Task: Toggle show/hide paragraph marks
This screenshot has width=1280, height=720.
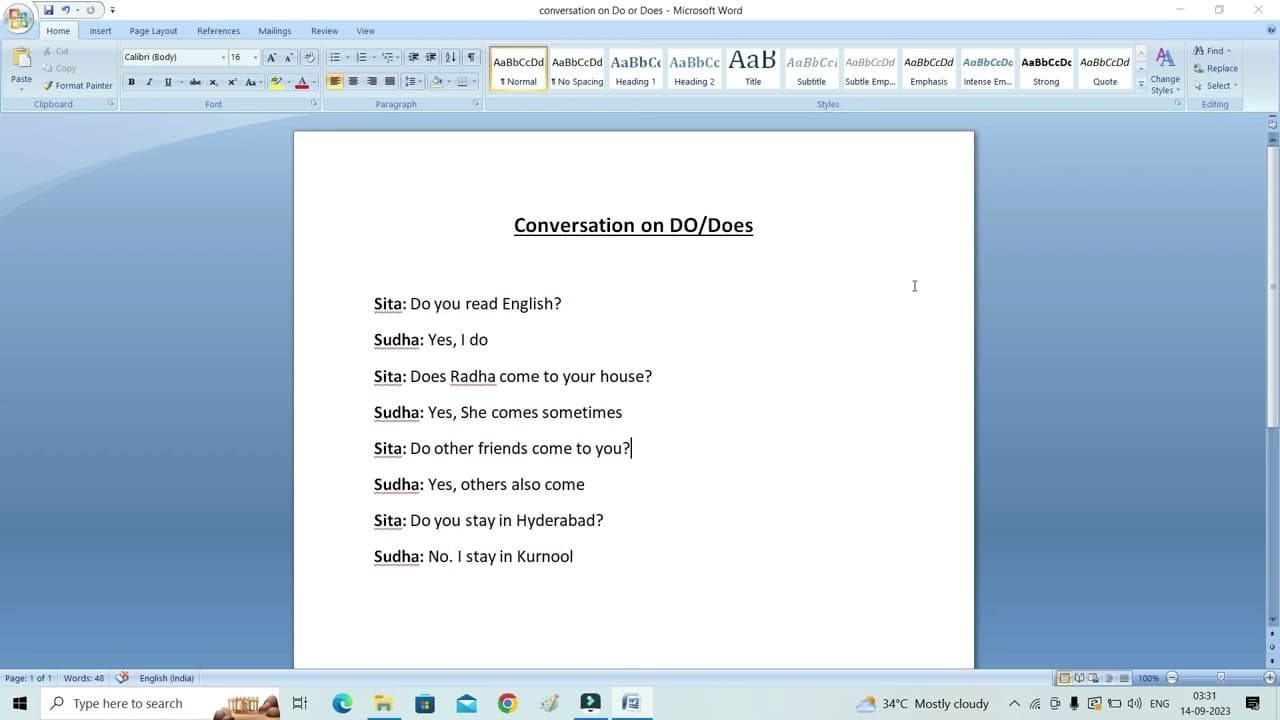Action: point(471,58)
